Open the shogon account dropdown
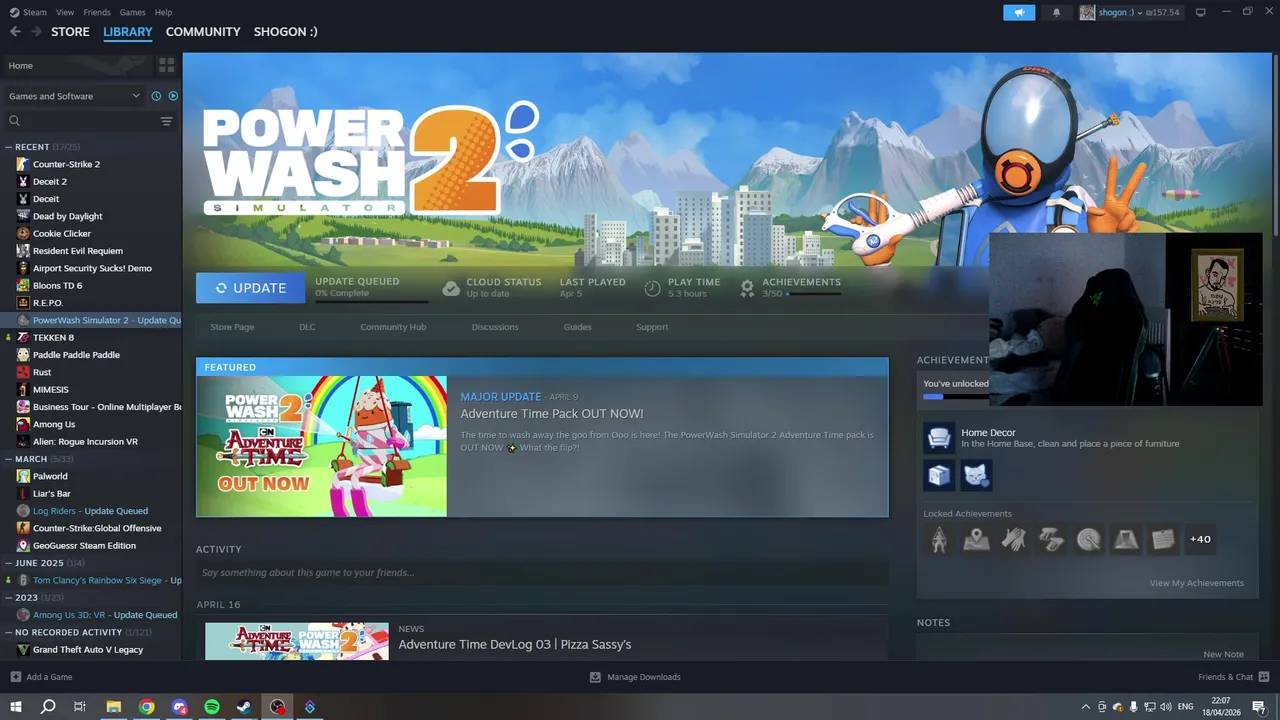The image size is (1280, 720). click(x=1120, y=12)
